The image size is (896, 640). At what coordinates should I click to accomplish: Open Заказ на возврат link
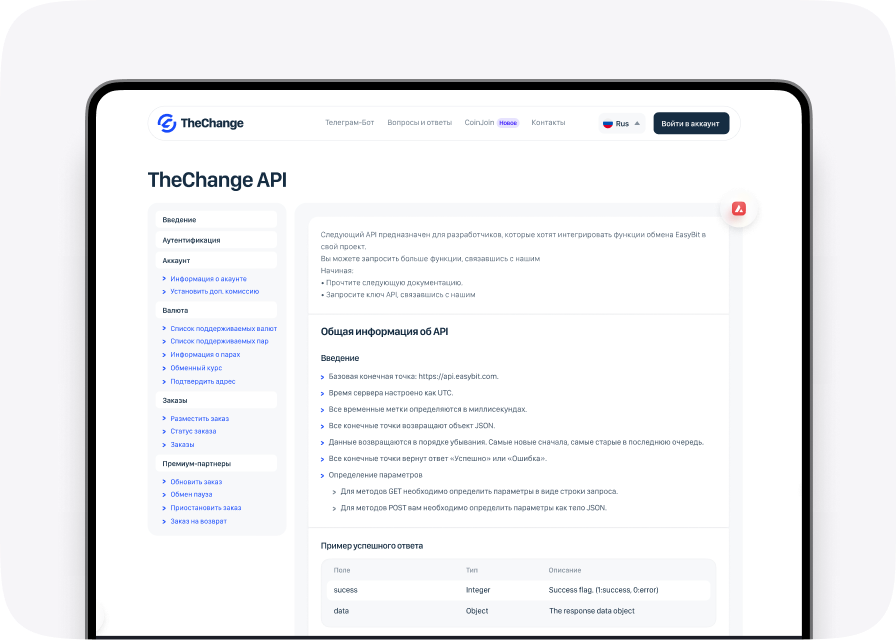point(198,521)
